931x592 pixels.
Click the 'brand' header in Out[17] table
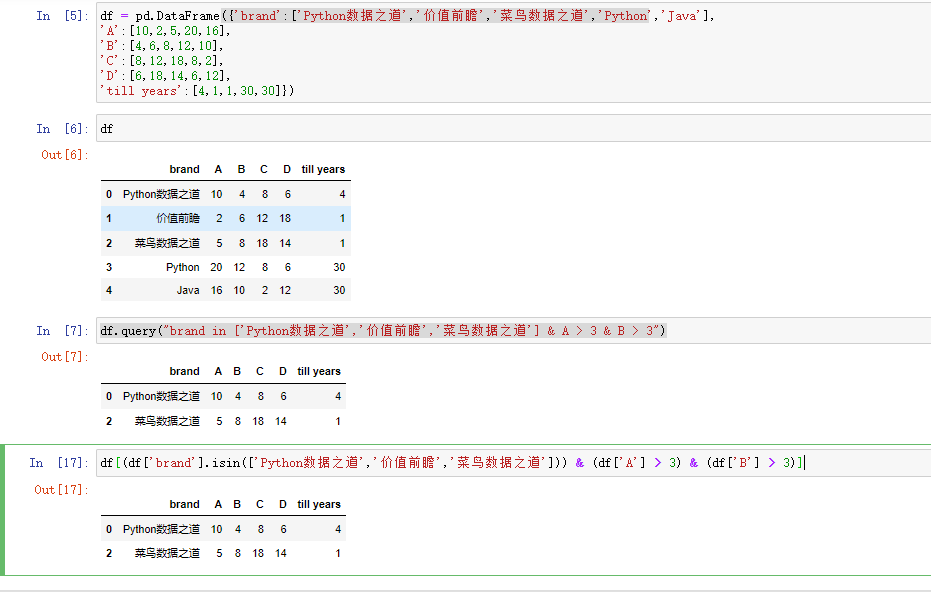pos(184,504)
